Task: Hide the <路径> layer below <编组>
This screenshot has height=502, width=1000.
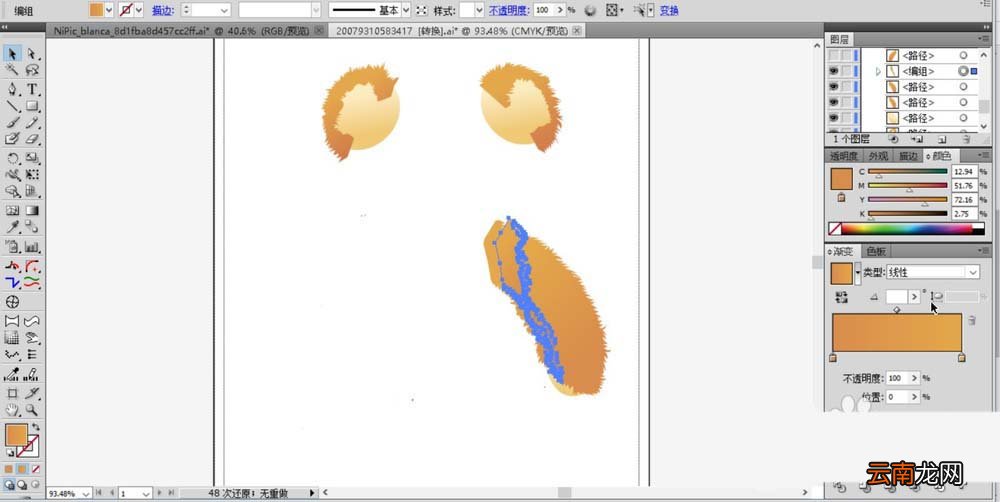Action: pos(833,87)
